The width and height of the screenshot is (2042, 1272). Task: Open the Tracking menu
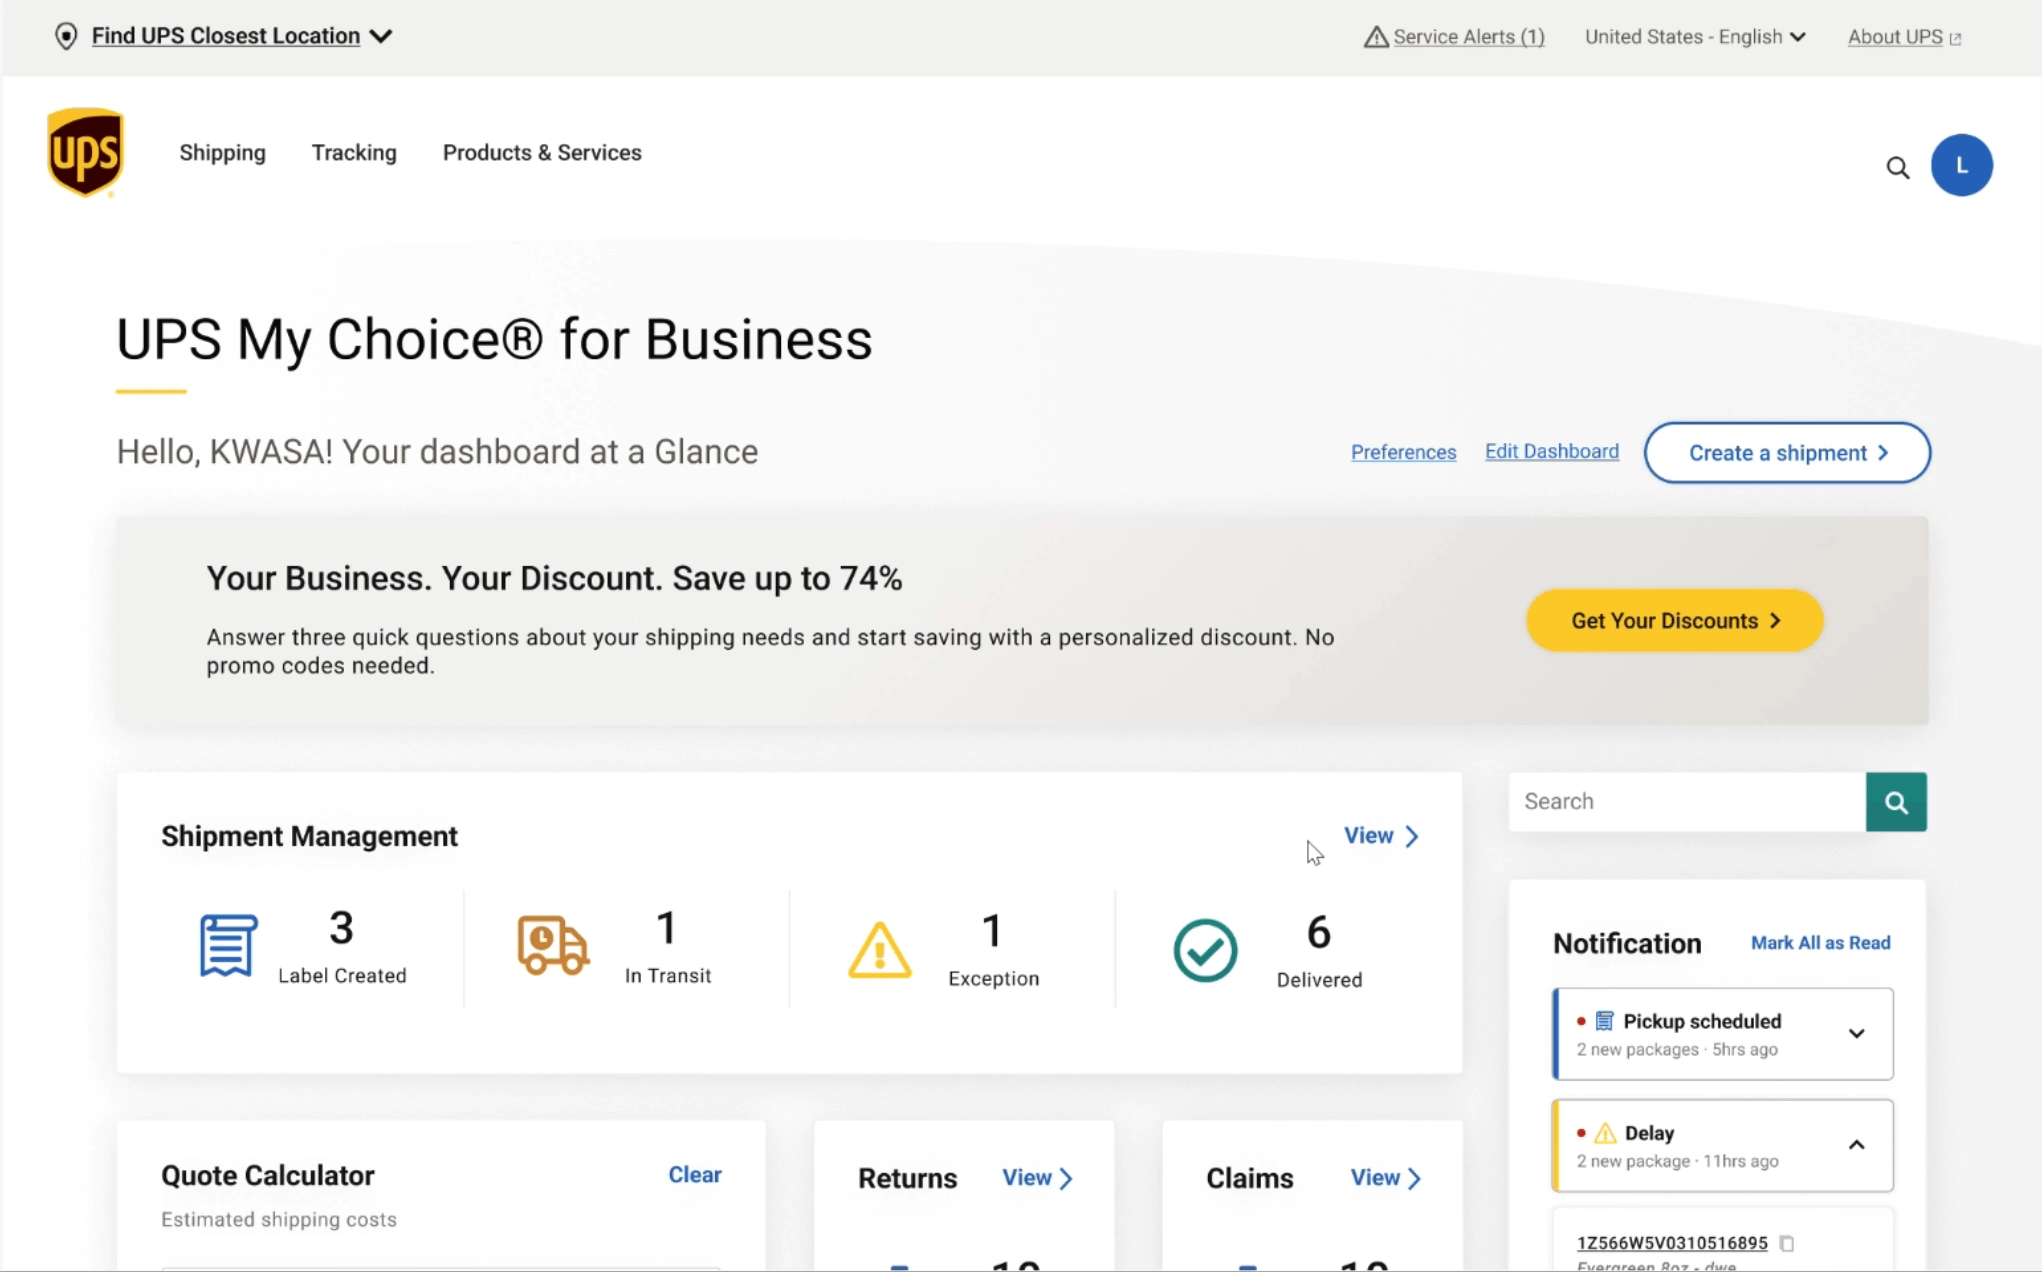tap(354, 153)
